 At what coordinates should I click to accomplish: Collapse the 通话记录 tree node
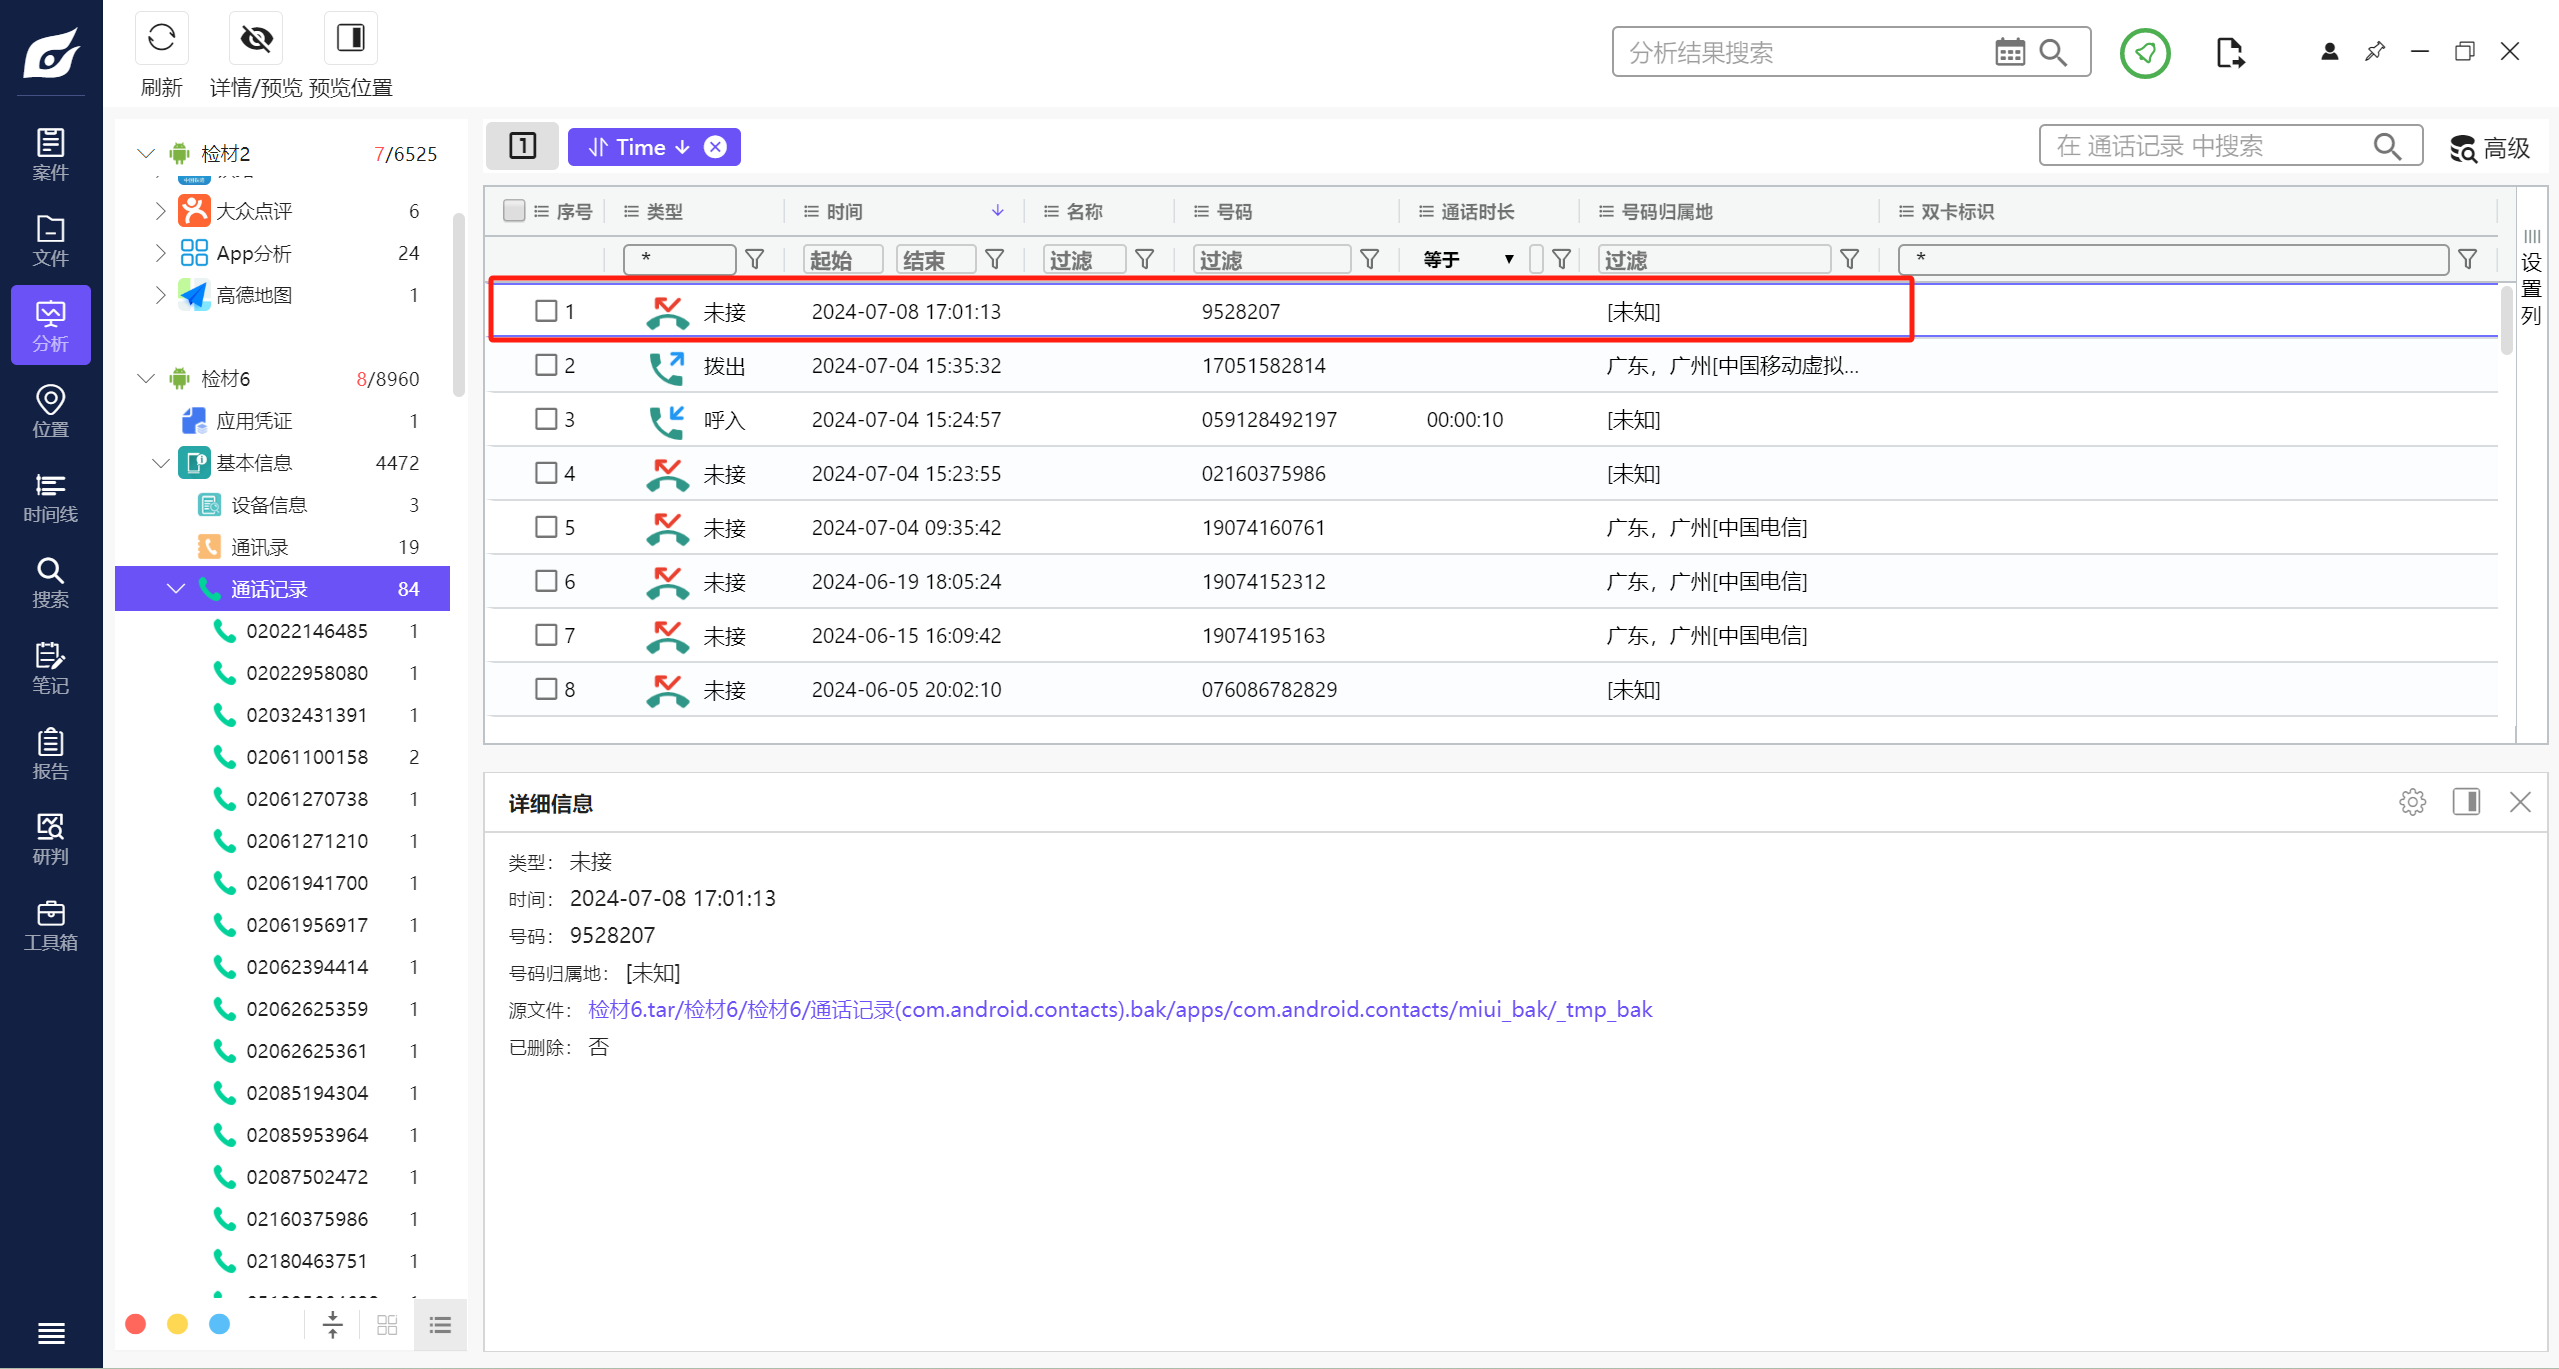coord(176,589)
